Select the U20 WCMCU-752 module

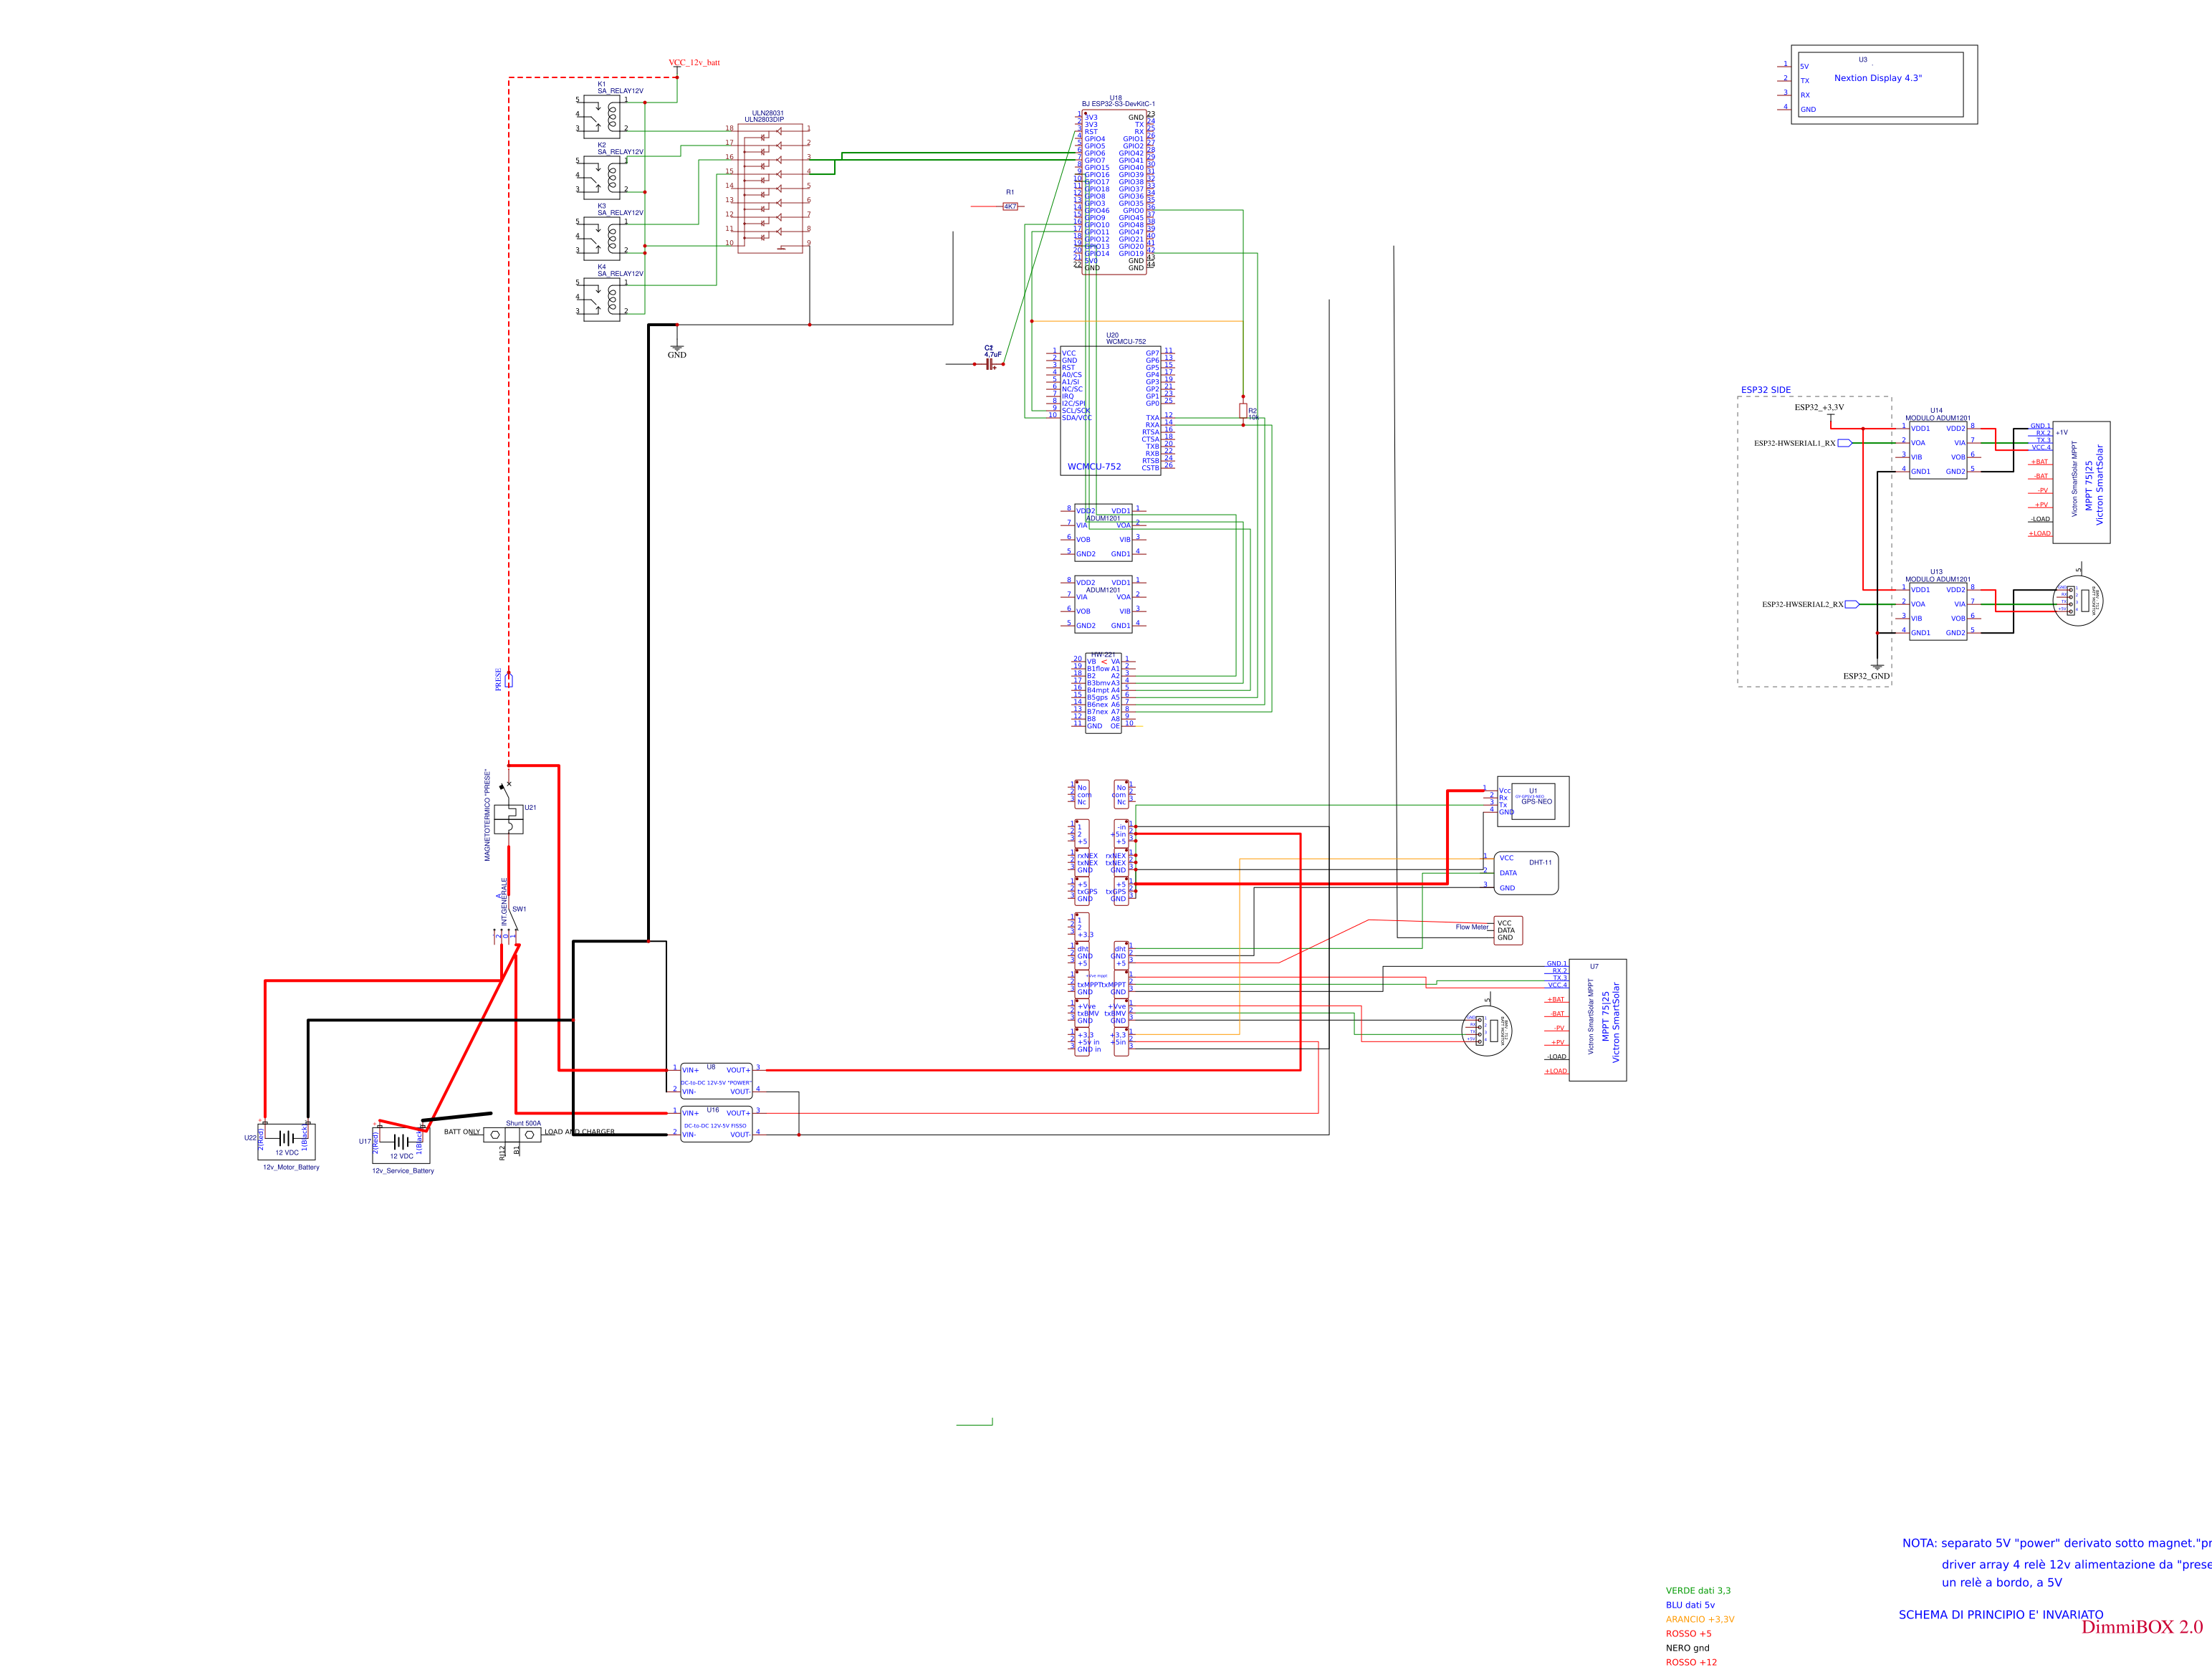tap(1110, 411)
